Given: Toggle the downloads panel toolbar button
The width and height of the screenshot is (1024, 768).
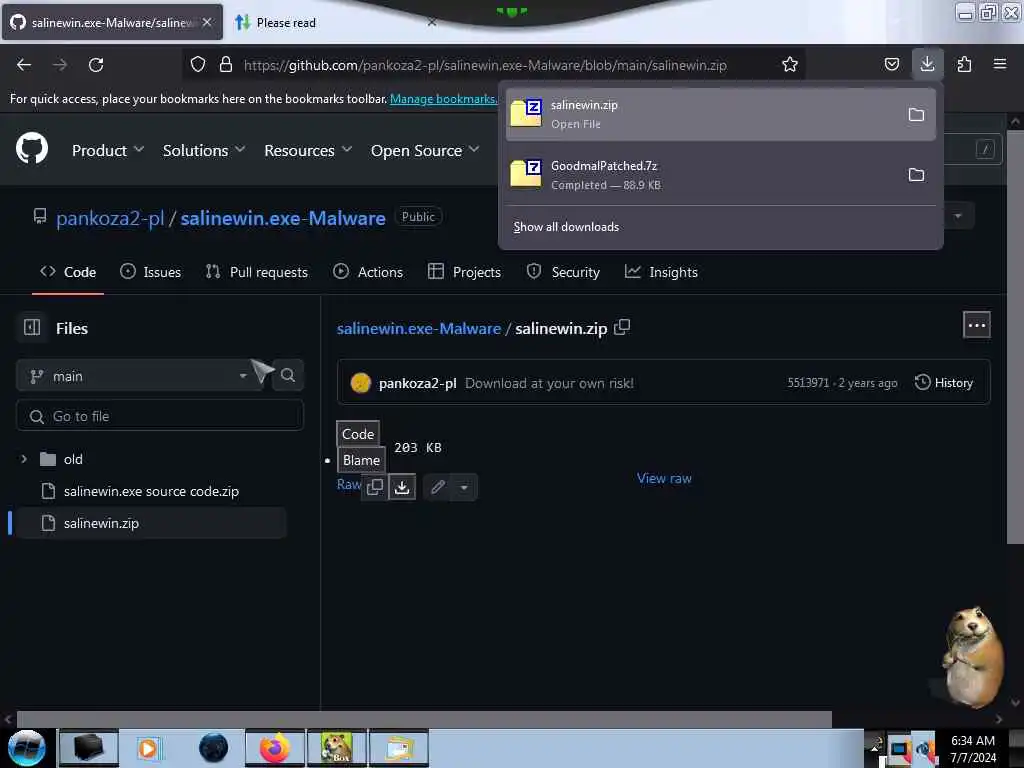Looking at the screenshot, I should (927, 64).
